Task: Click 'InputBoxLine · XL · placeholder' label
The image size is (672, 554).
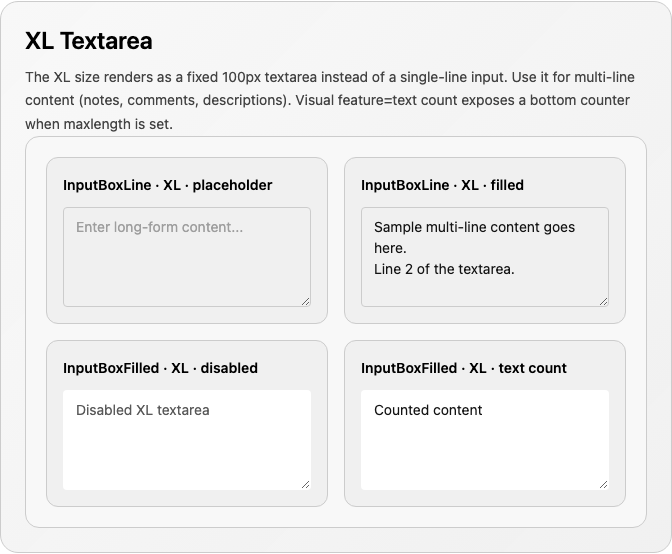Action: [168, 185]
